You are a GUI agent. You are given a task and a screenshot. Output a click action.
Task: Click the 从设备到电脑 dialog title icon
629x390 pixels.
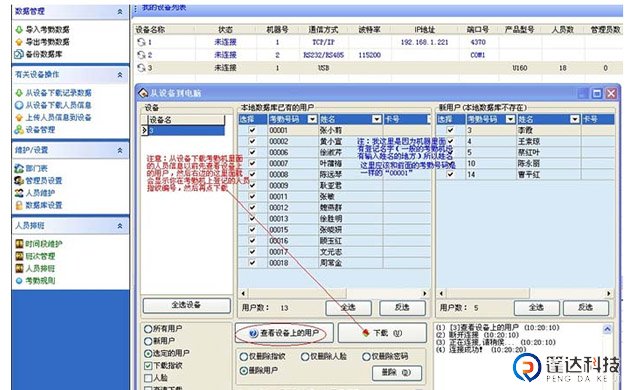click(143, 93)
